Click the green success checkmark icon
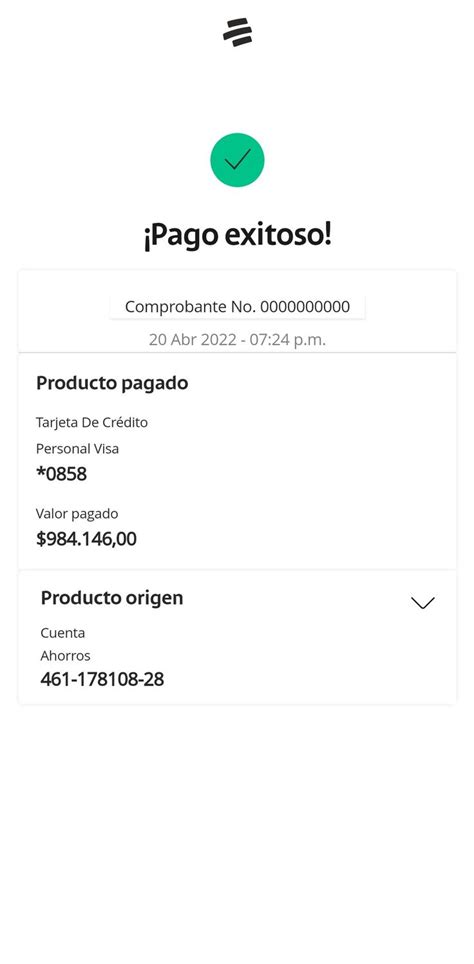The width and height of the screenshot is (474, 964). click(x=237, y=160)
